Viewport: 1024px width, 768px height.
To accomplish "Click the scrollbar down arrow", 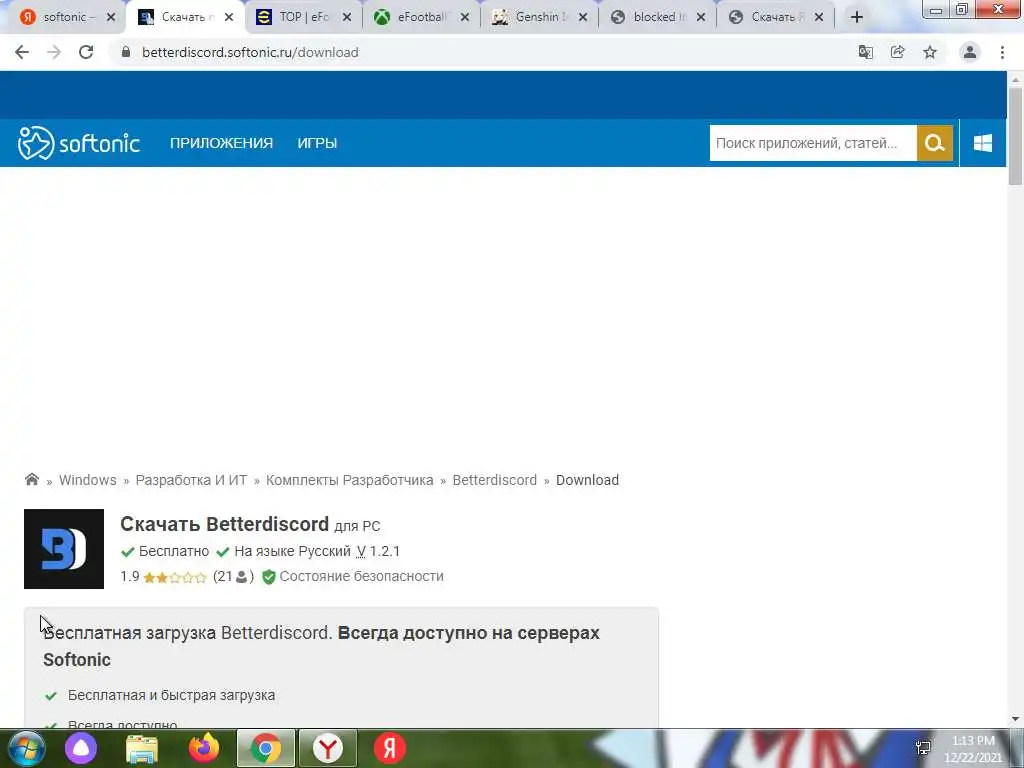I will click(1015, 719).
